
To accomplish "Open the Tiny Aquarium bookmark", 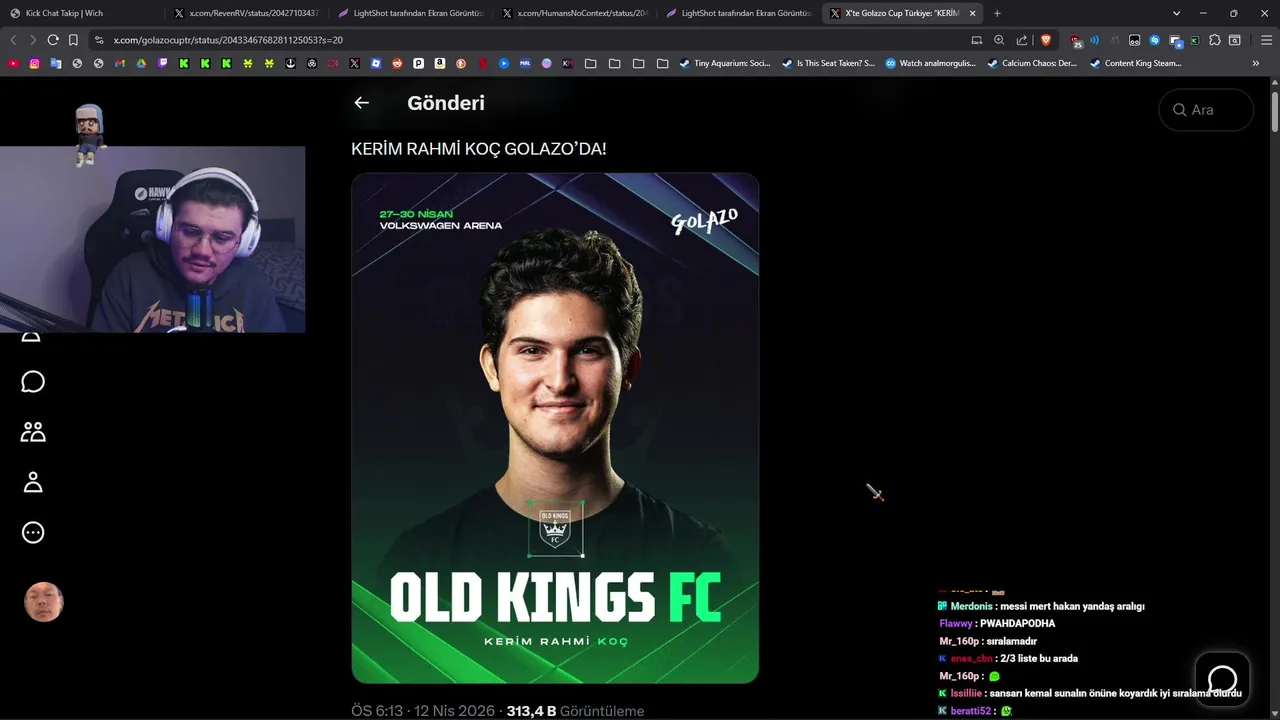I will point(725,63).
